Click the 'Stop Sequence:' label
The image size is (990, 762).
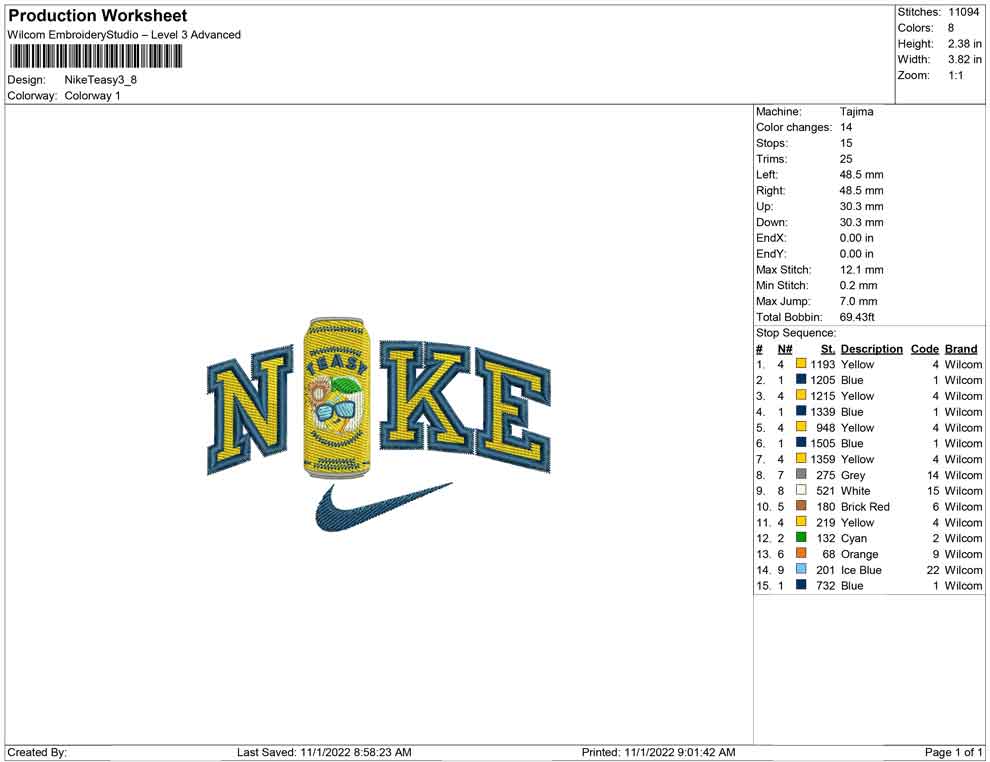796,333
